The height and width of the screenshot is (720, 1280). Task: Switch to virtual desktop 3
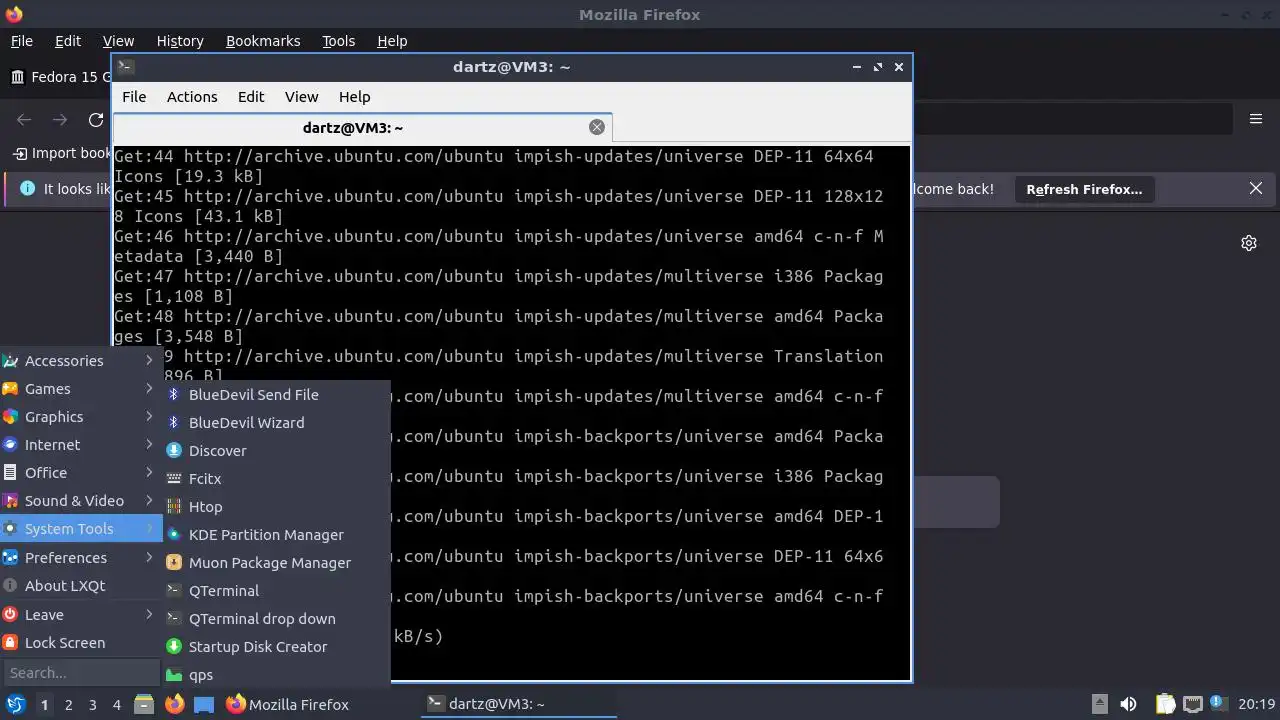92,705
